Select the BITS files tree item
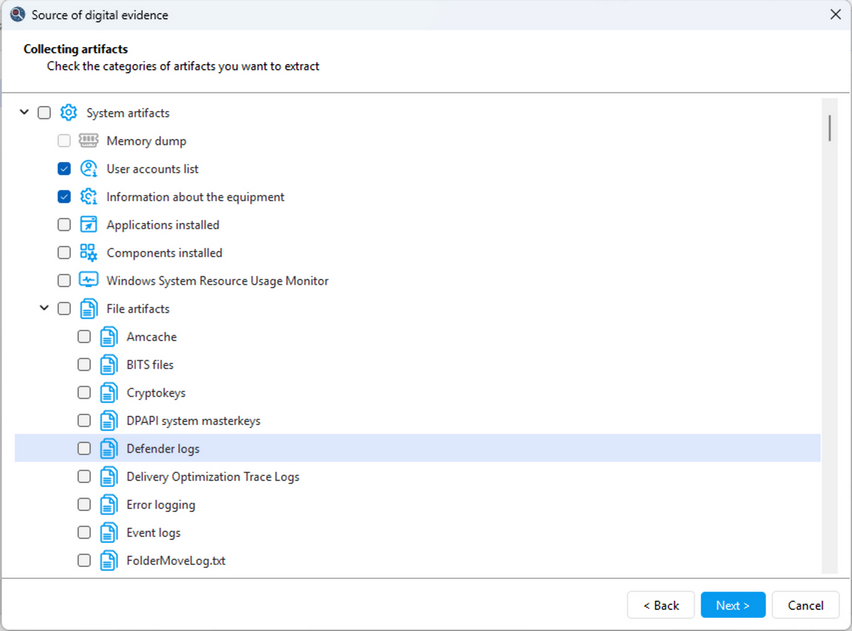The image size is (852, 631). tap(150, 365)
